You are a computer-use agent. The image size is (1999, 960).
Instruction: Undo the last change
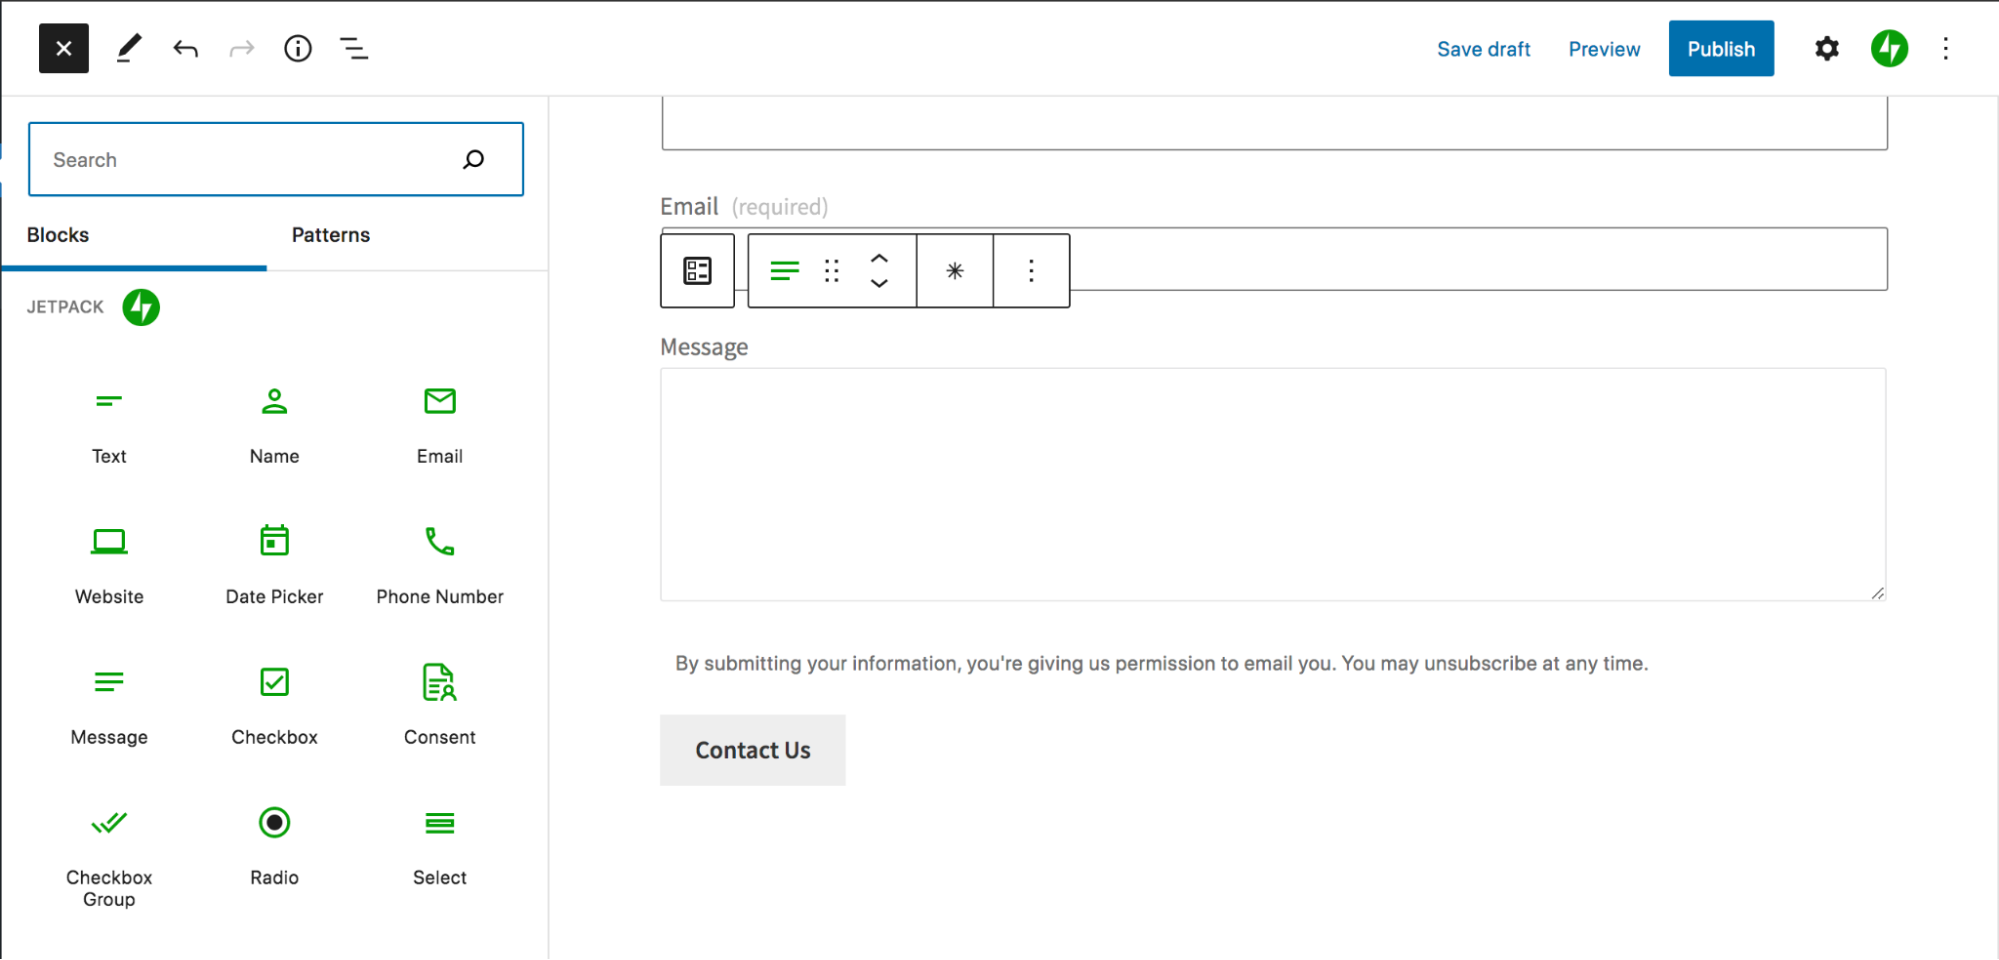click(185, 48)
